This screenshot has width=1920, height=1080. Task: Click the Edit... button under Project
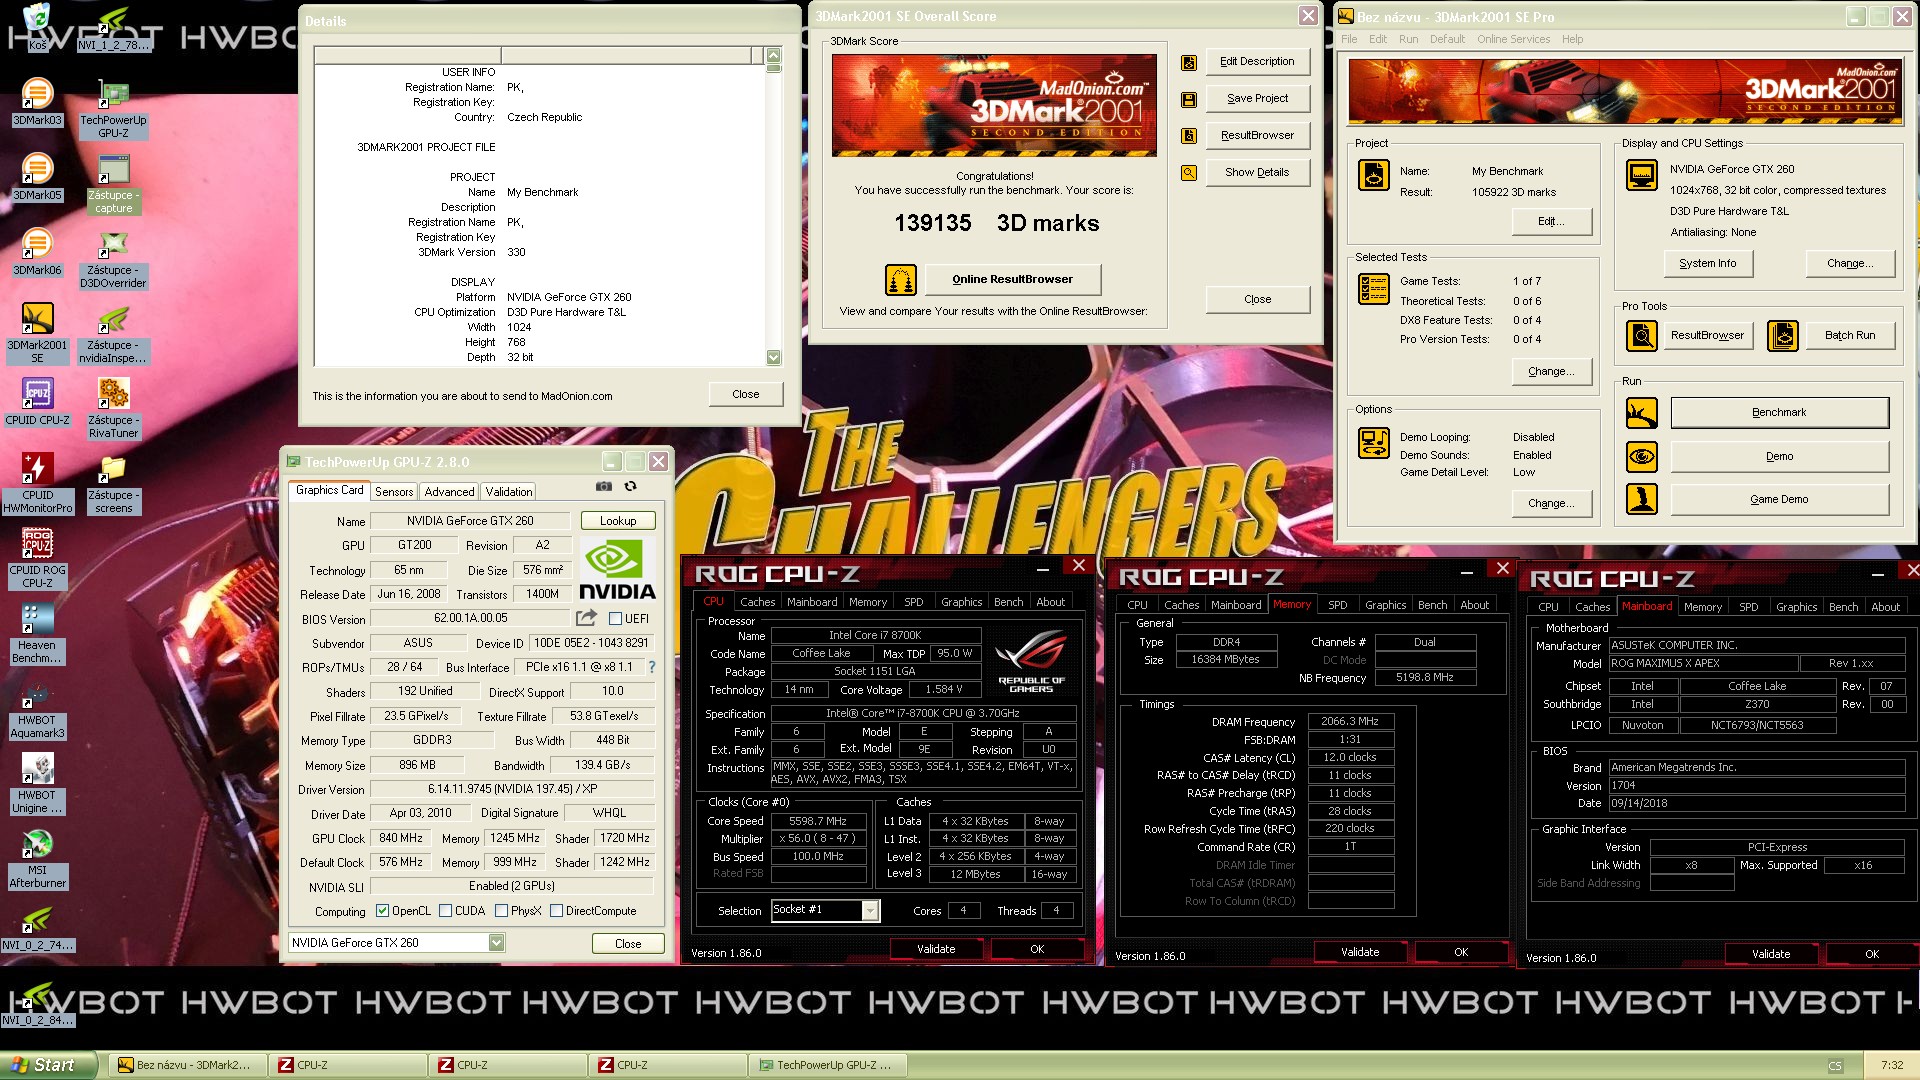point(1551,221)
